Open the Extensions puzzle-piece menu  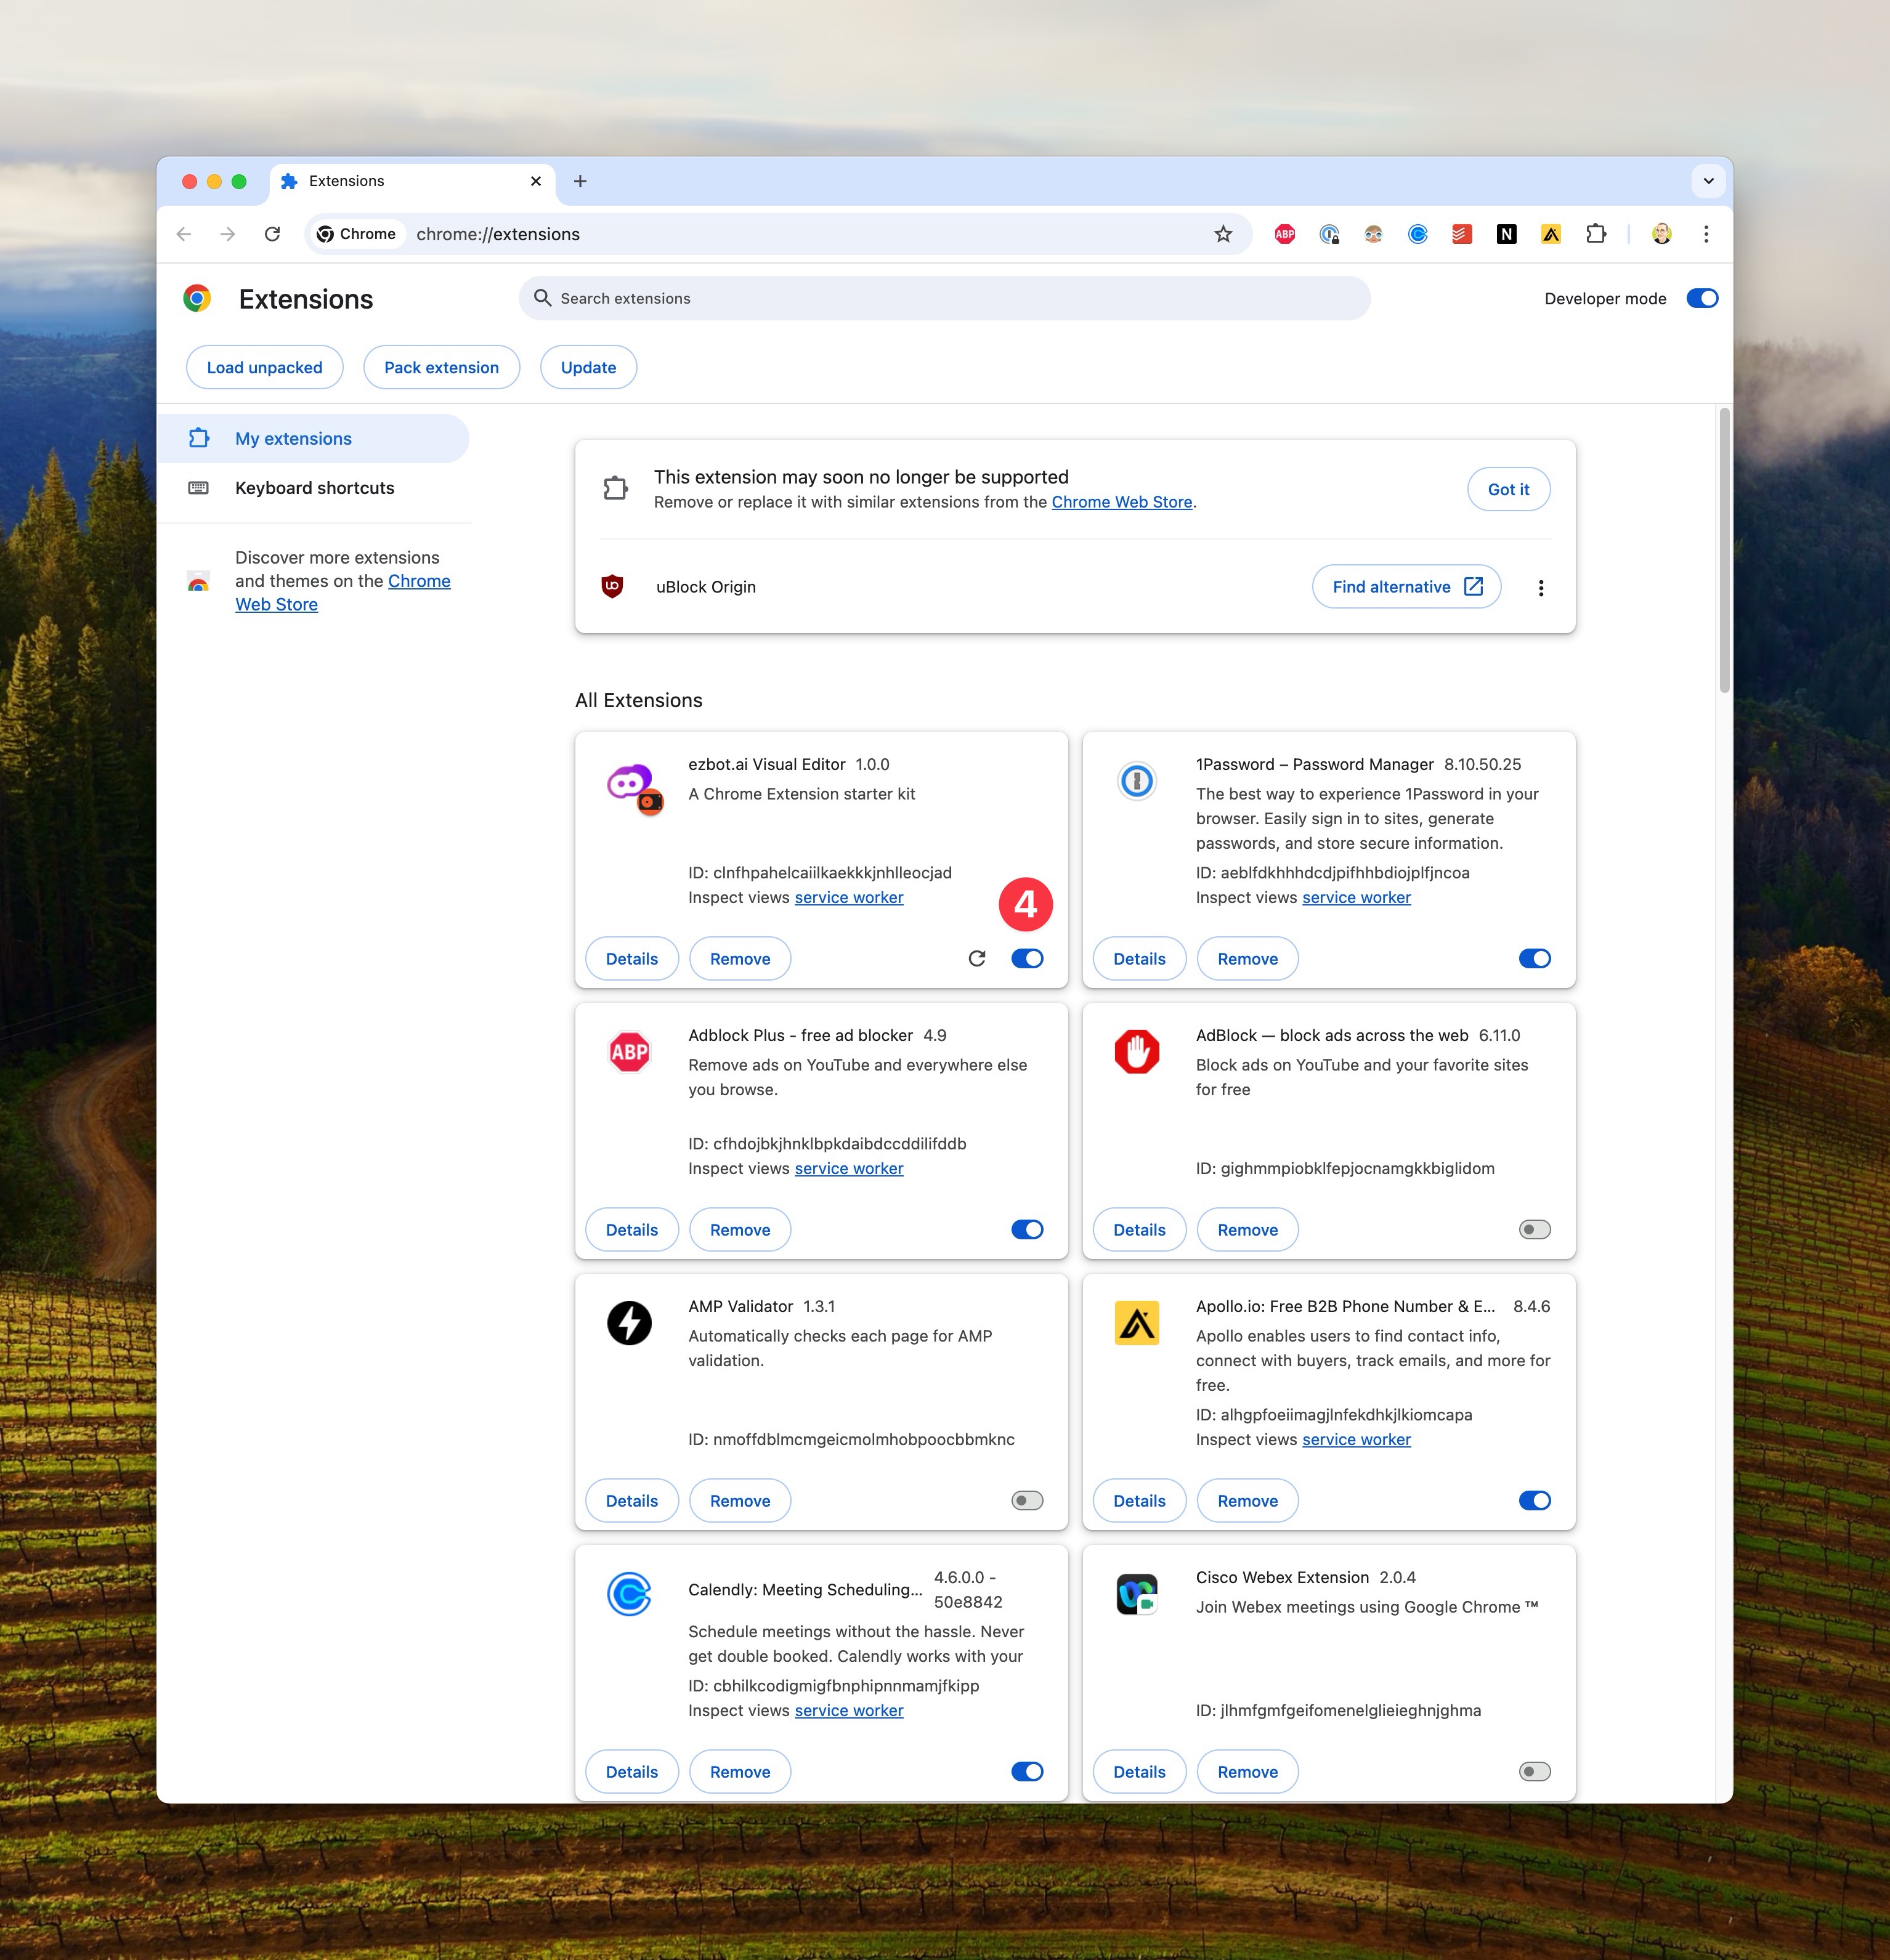pos(1596,234)
